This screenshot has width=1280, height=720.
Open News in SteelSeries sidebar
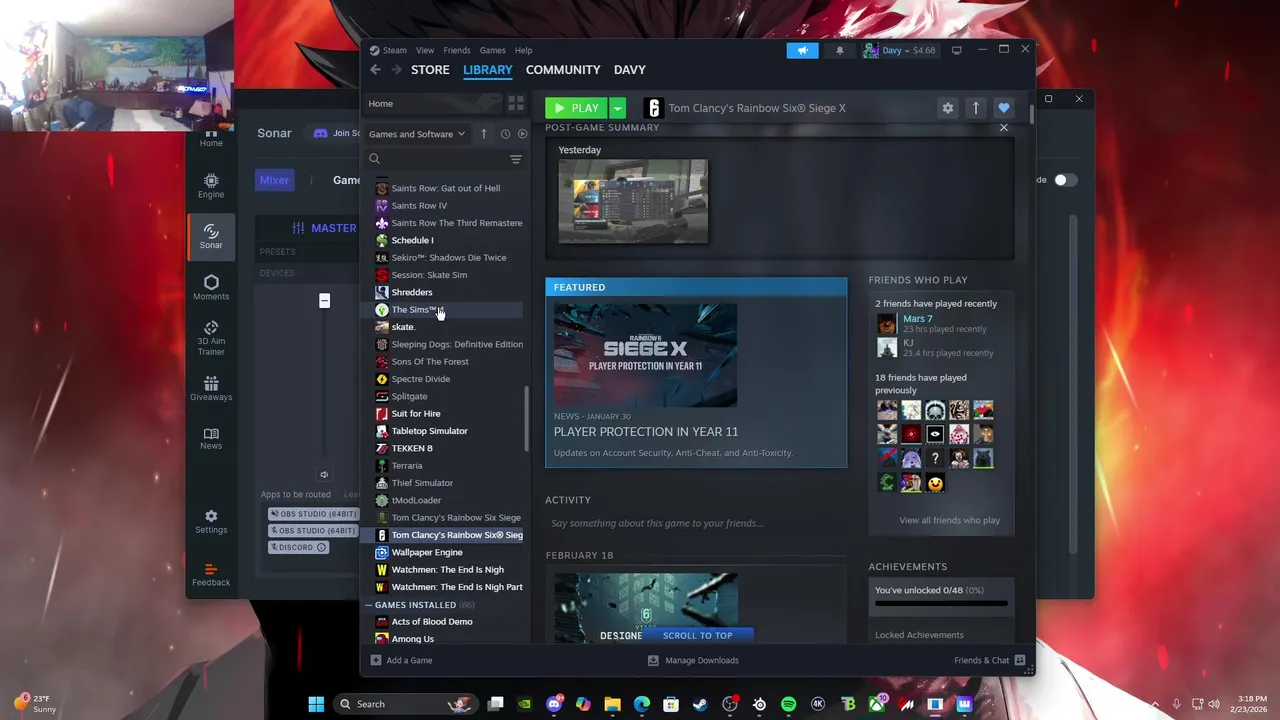(211, 438)
